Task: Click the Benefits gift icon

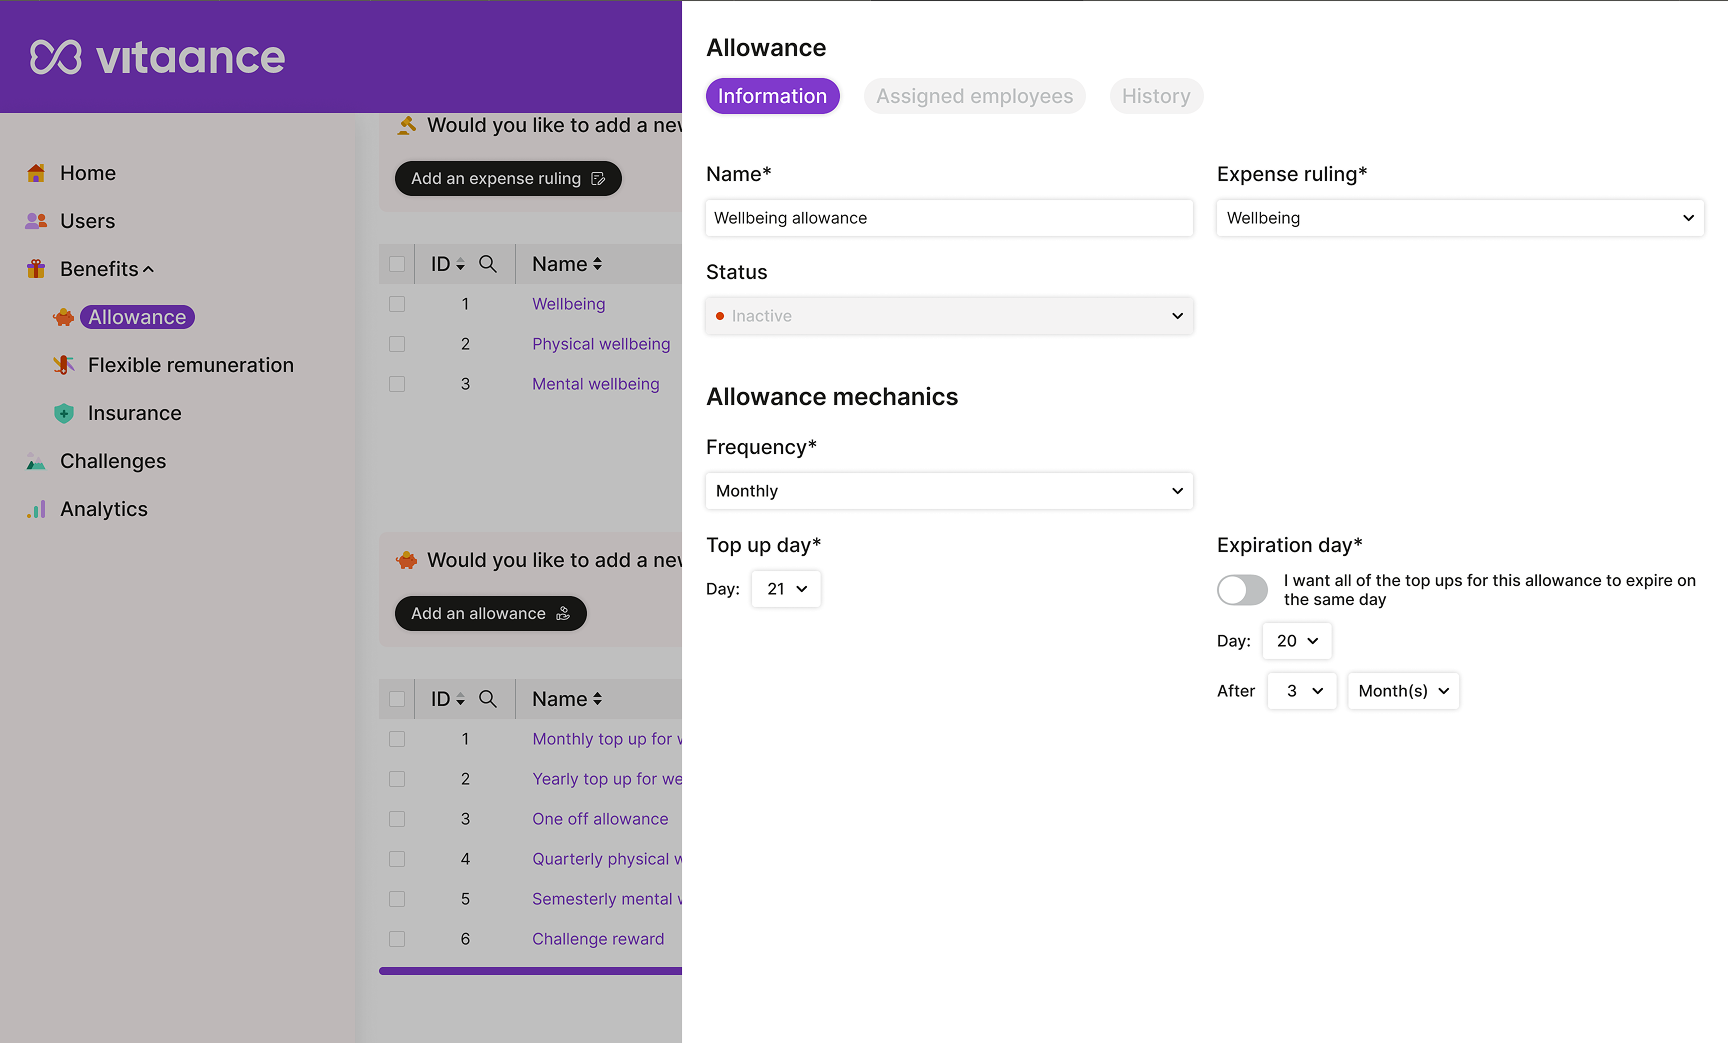Action: pos(36,268)
